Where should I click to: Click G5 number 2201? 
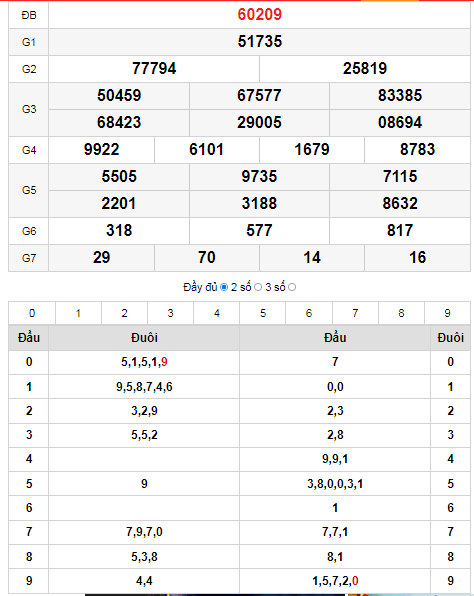point(119,203)
